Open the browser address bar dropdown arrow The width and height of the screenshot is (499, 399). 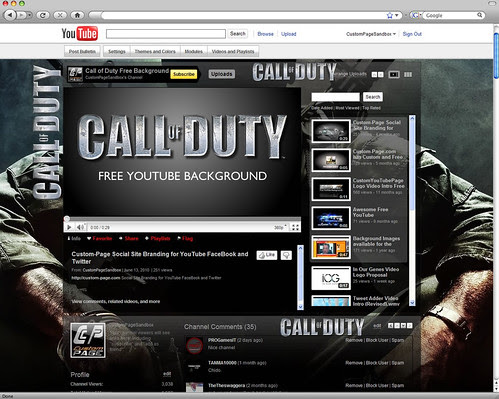397,15
